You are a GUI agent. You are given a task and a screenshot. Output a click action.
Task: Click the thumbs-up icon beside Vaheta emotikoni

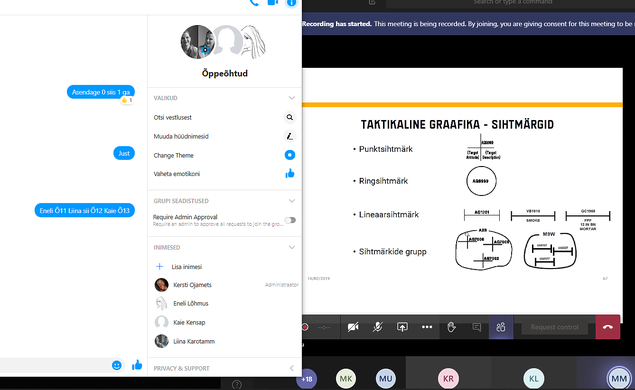[290, 174]
